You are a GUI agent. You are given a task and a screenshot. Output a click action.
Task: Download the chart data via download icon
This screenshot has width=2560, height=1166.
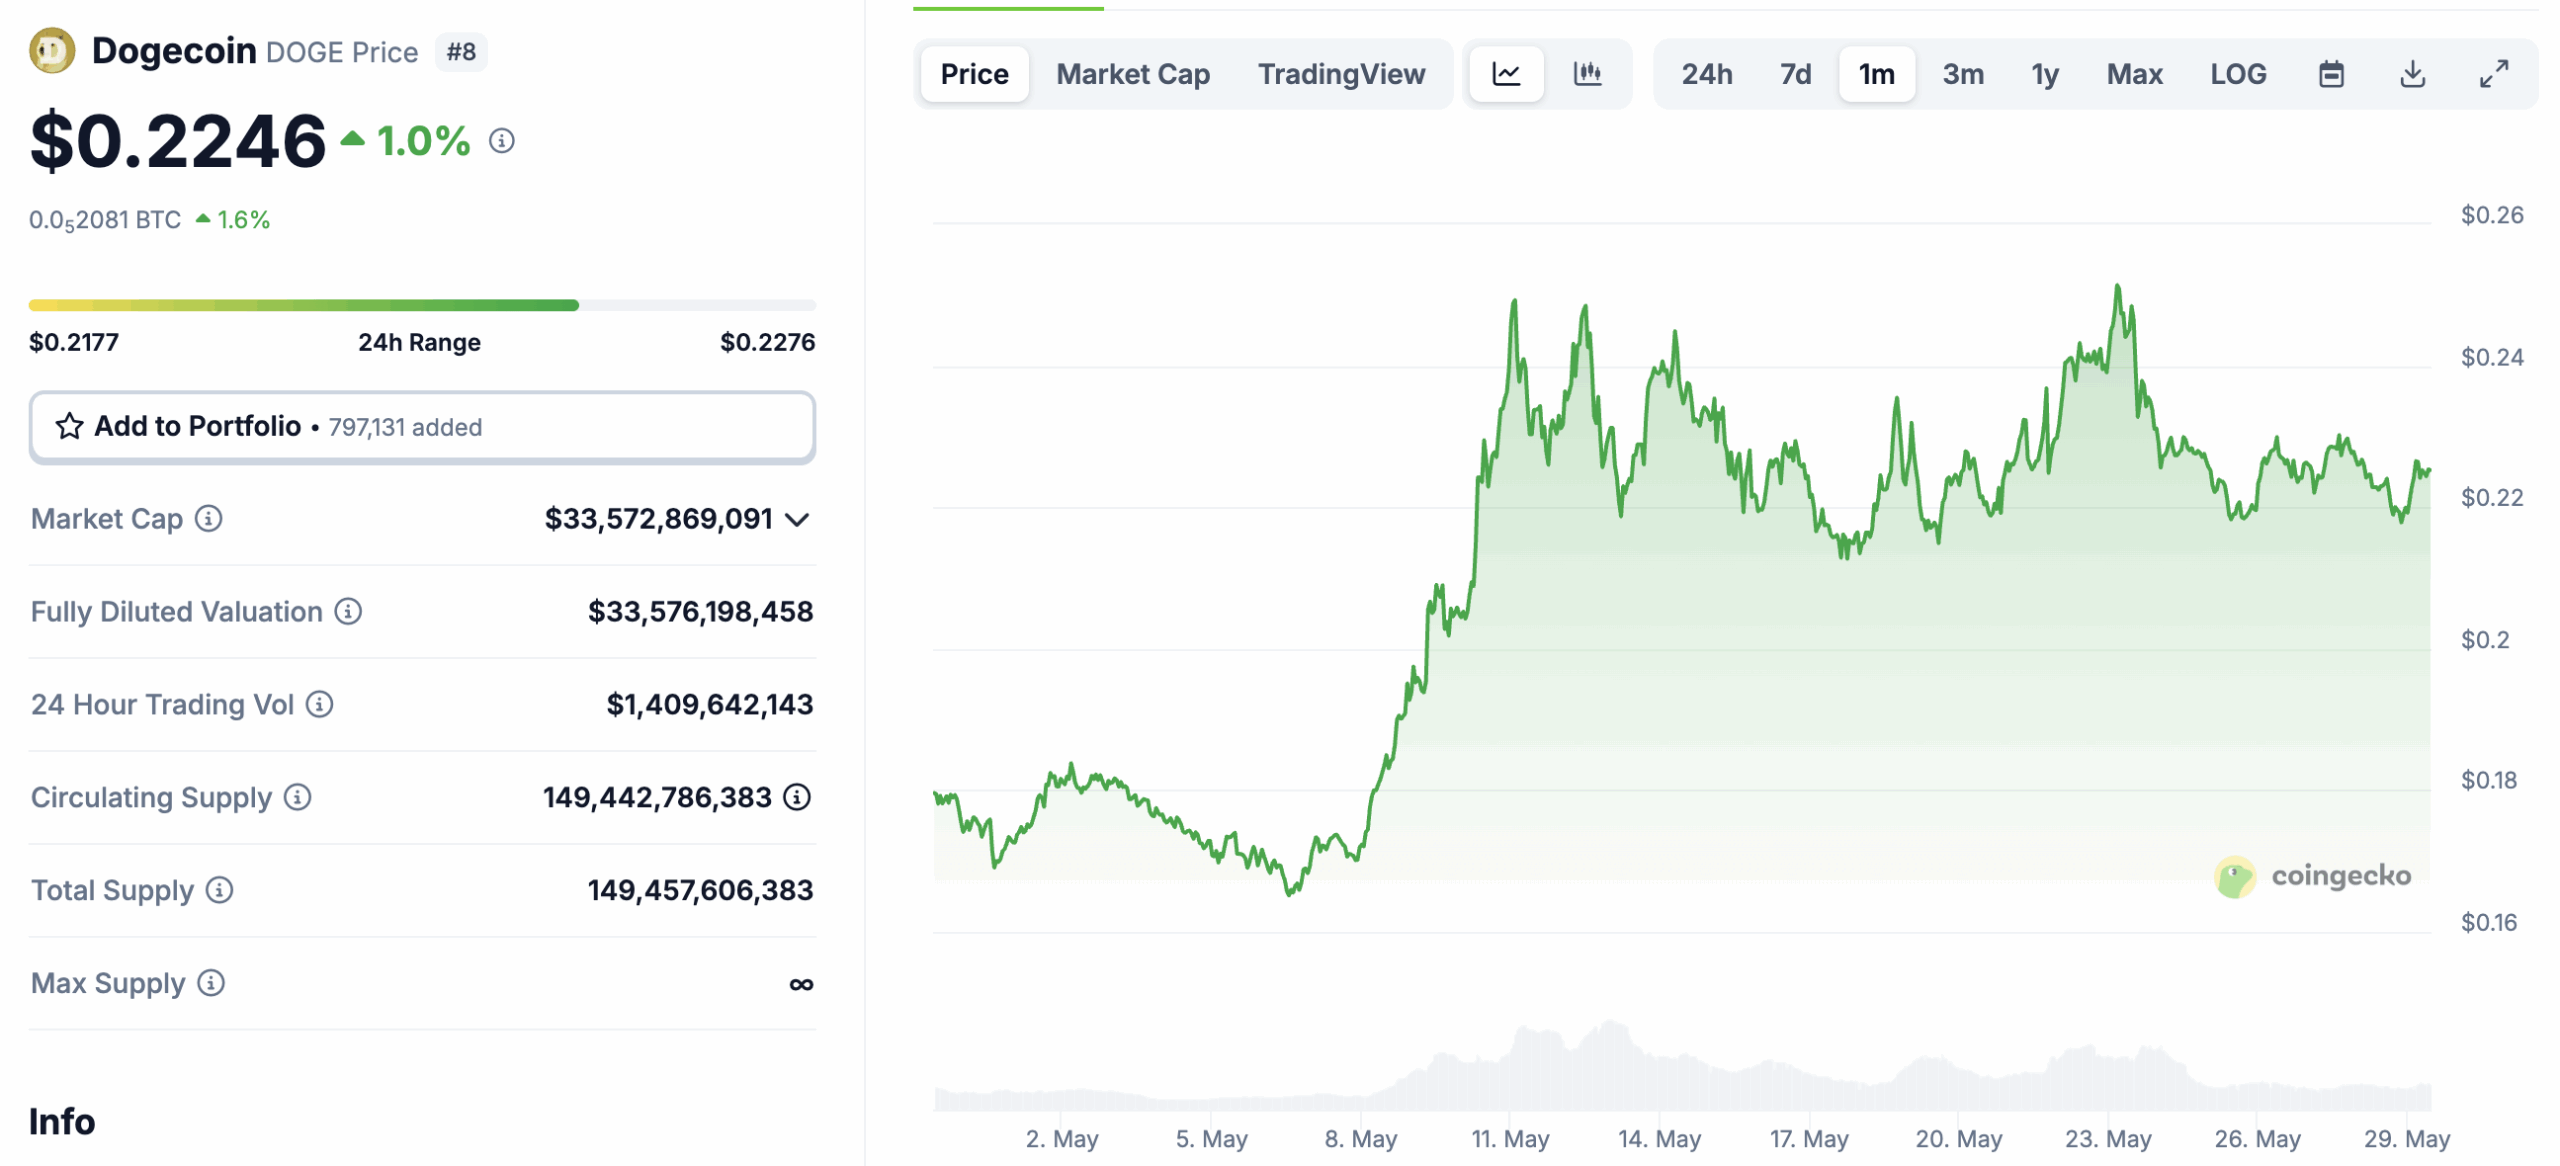tap(2414, 73)
